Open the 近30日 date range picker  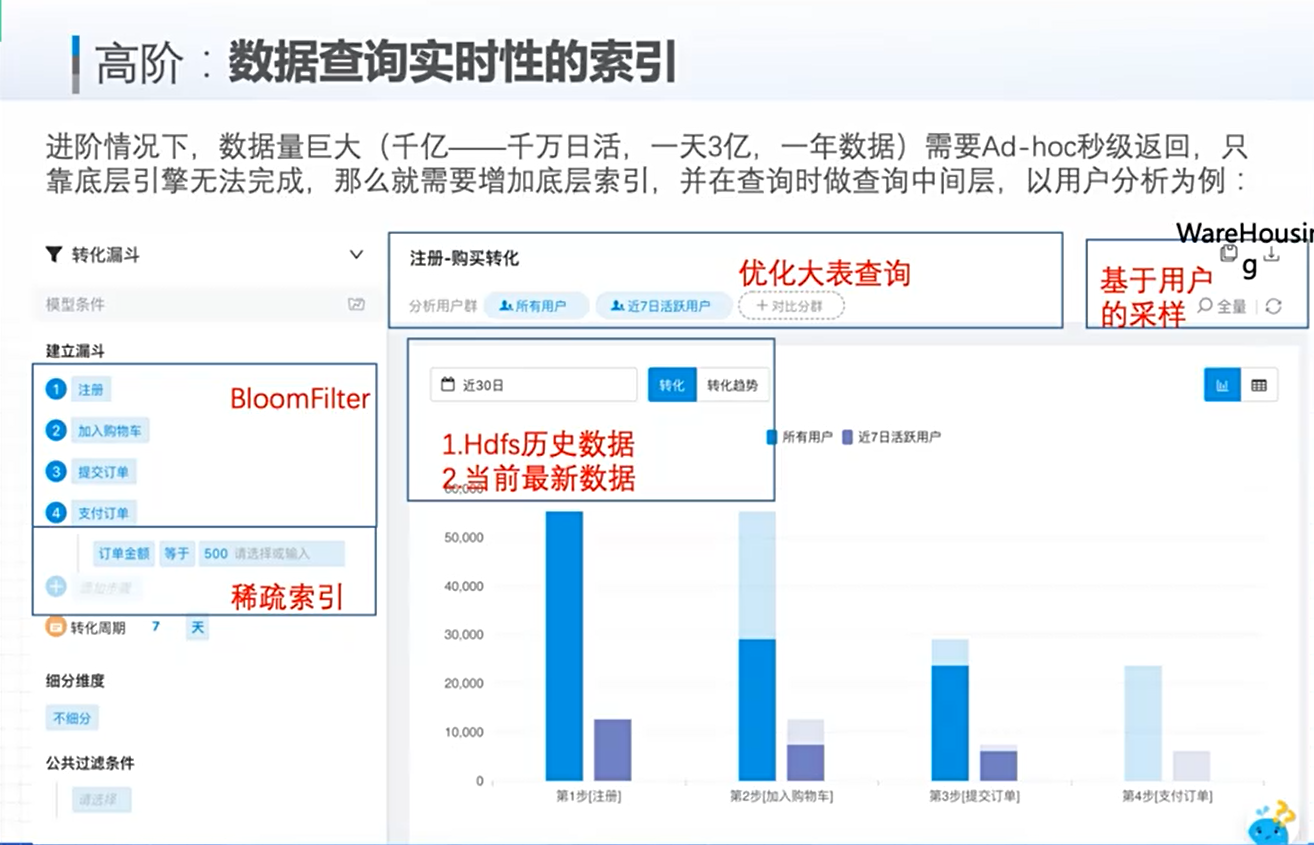click(533, 385)
